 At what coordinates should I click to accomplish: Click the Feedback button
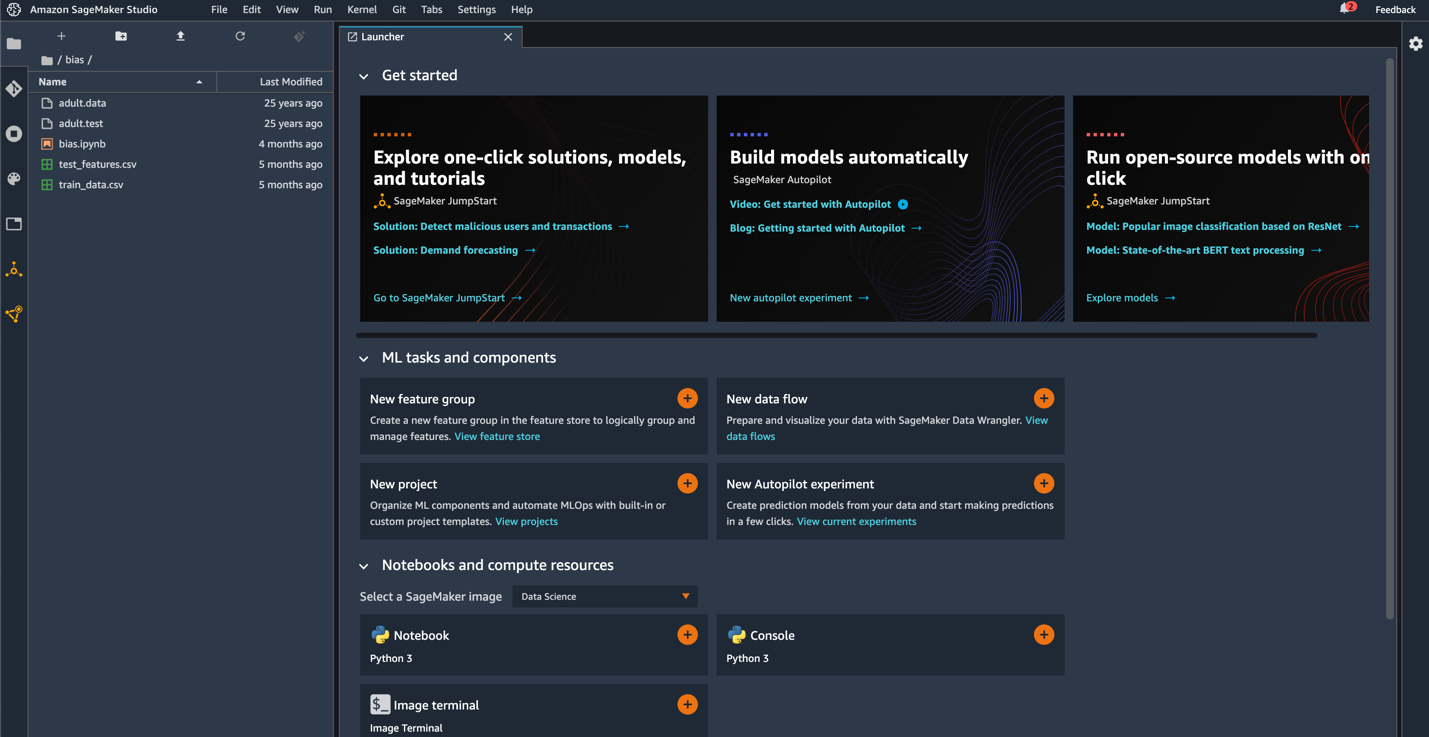(1395, 10)
